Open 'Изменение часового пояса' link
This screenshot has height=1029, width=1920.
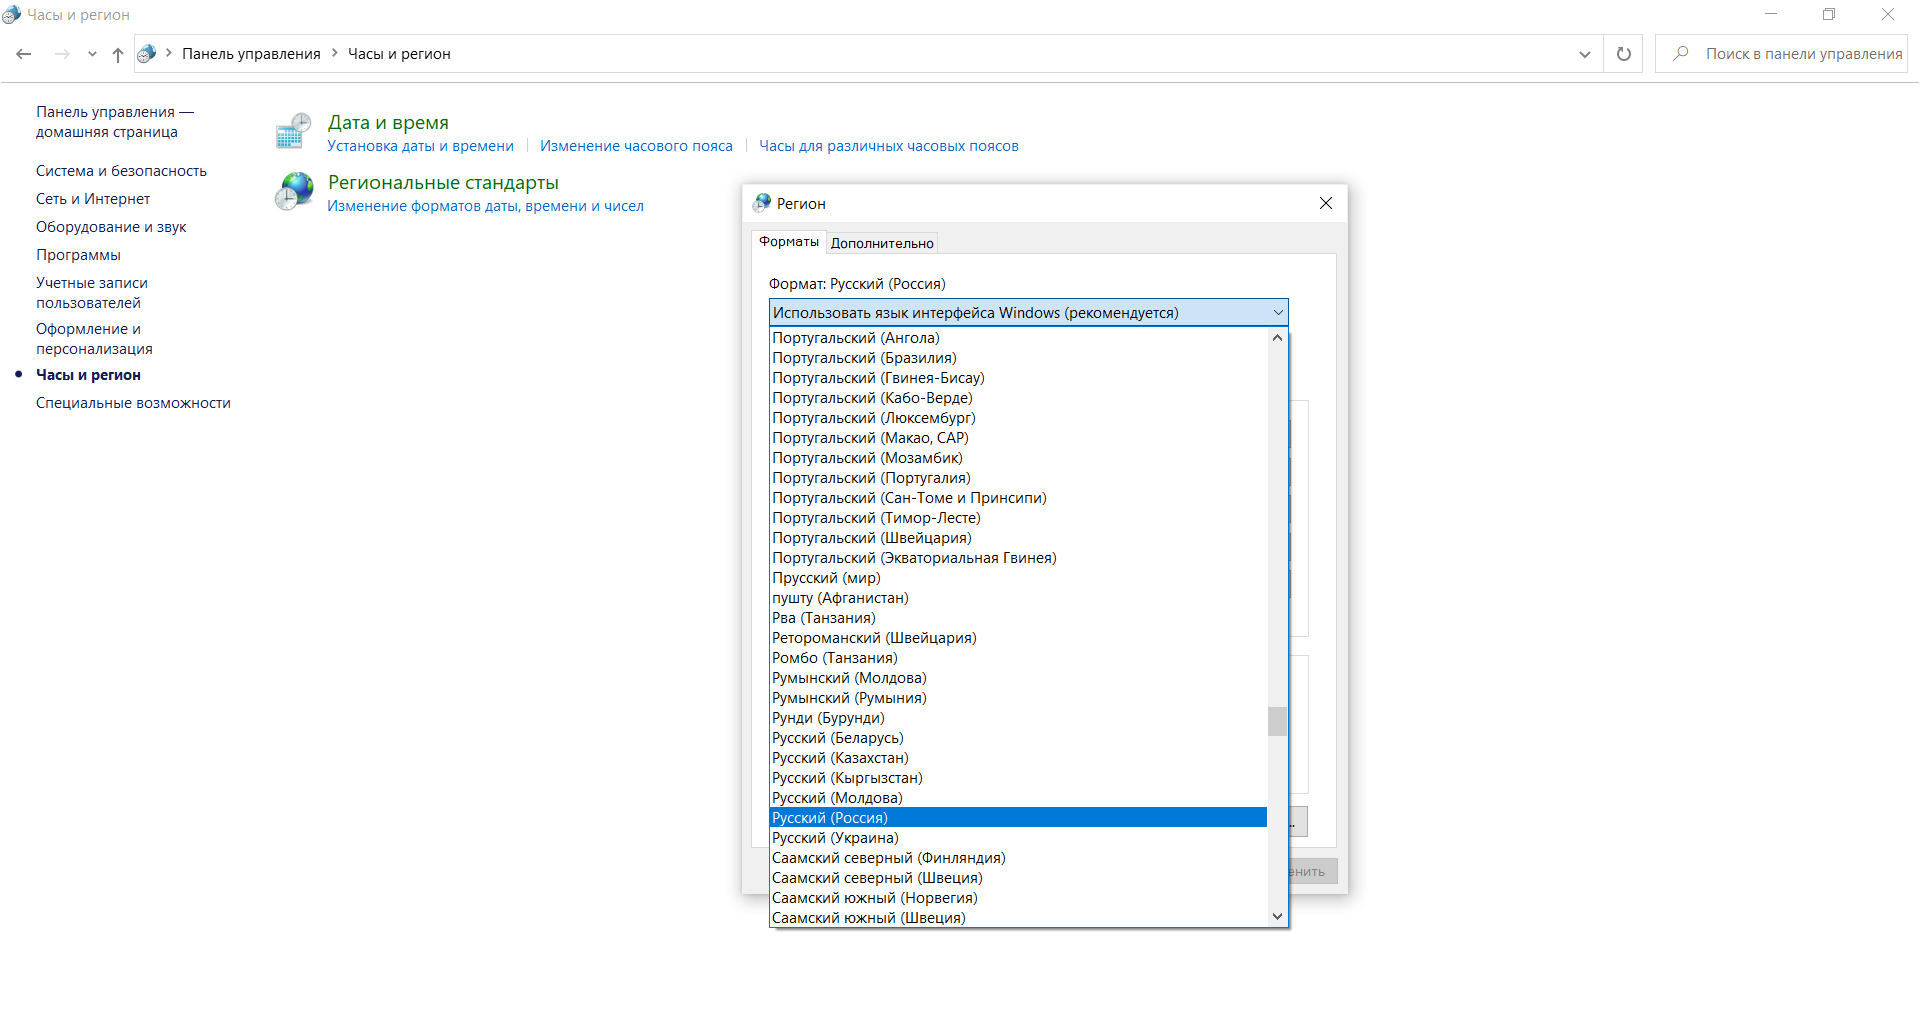coord(636,146)
